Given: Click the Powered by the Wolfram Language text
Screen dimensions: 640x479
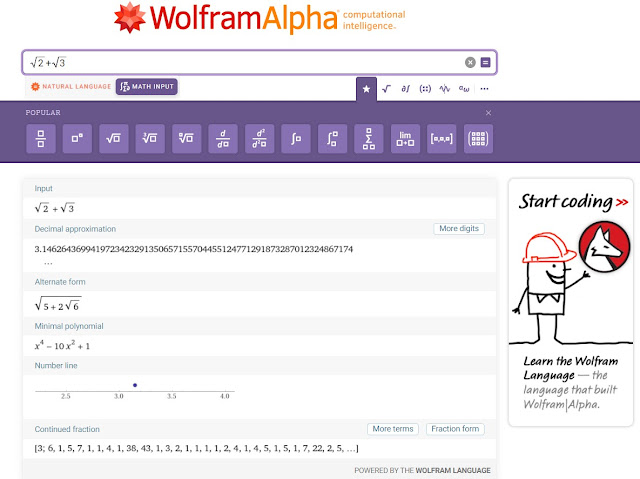Looking at the screenshot, I should [x=422, y=470].
